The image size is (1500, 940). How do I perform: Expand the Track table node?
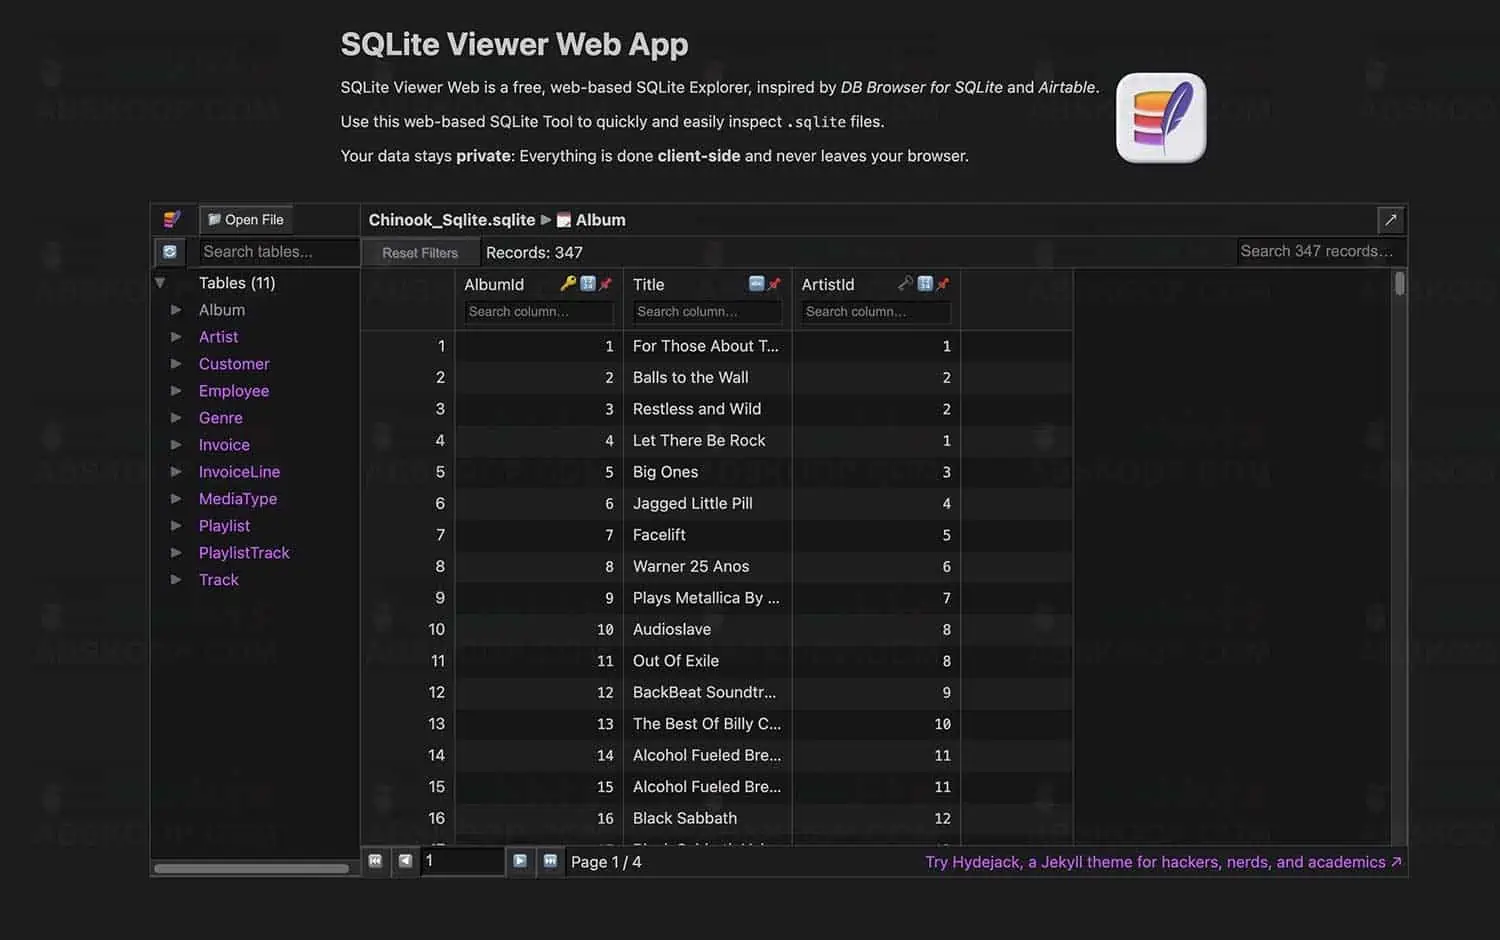pyautogui.click(x=176, y=580)
